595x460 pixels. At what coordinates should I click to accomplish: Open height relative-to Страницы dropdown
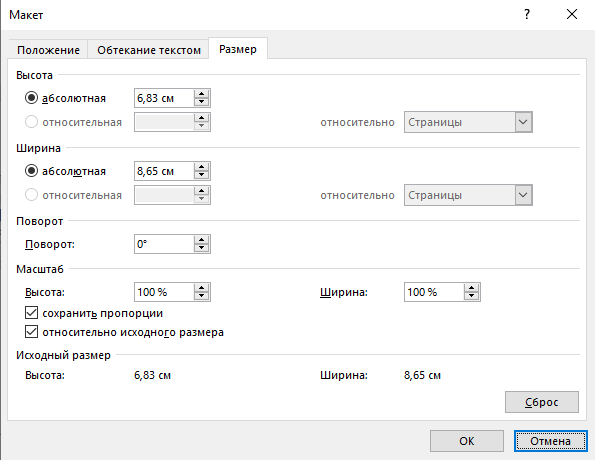[468, 122]
